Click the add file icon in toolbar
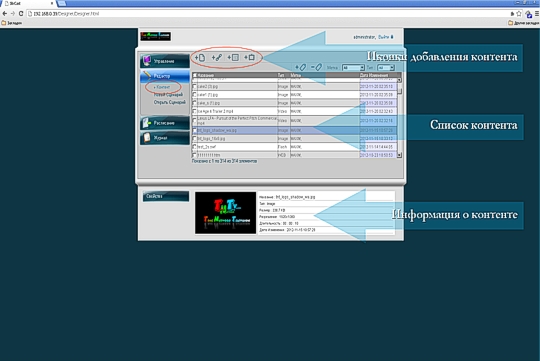540x361 pixels. 200,58
